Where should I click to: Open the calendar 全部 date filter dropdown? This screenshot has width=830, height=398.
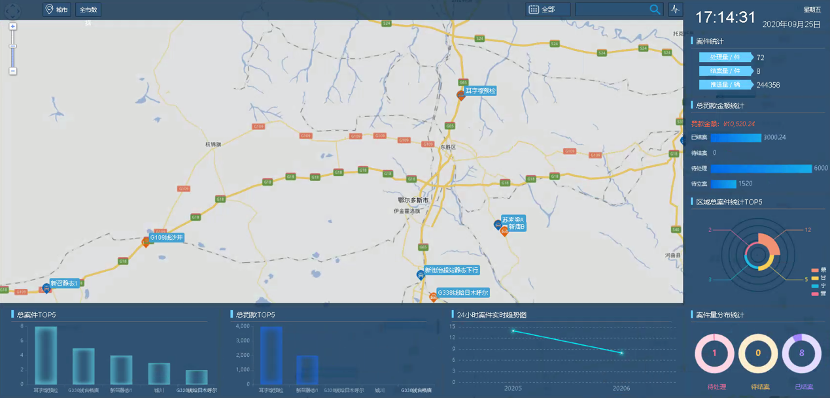point(548,10)
